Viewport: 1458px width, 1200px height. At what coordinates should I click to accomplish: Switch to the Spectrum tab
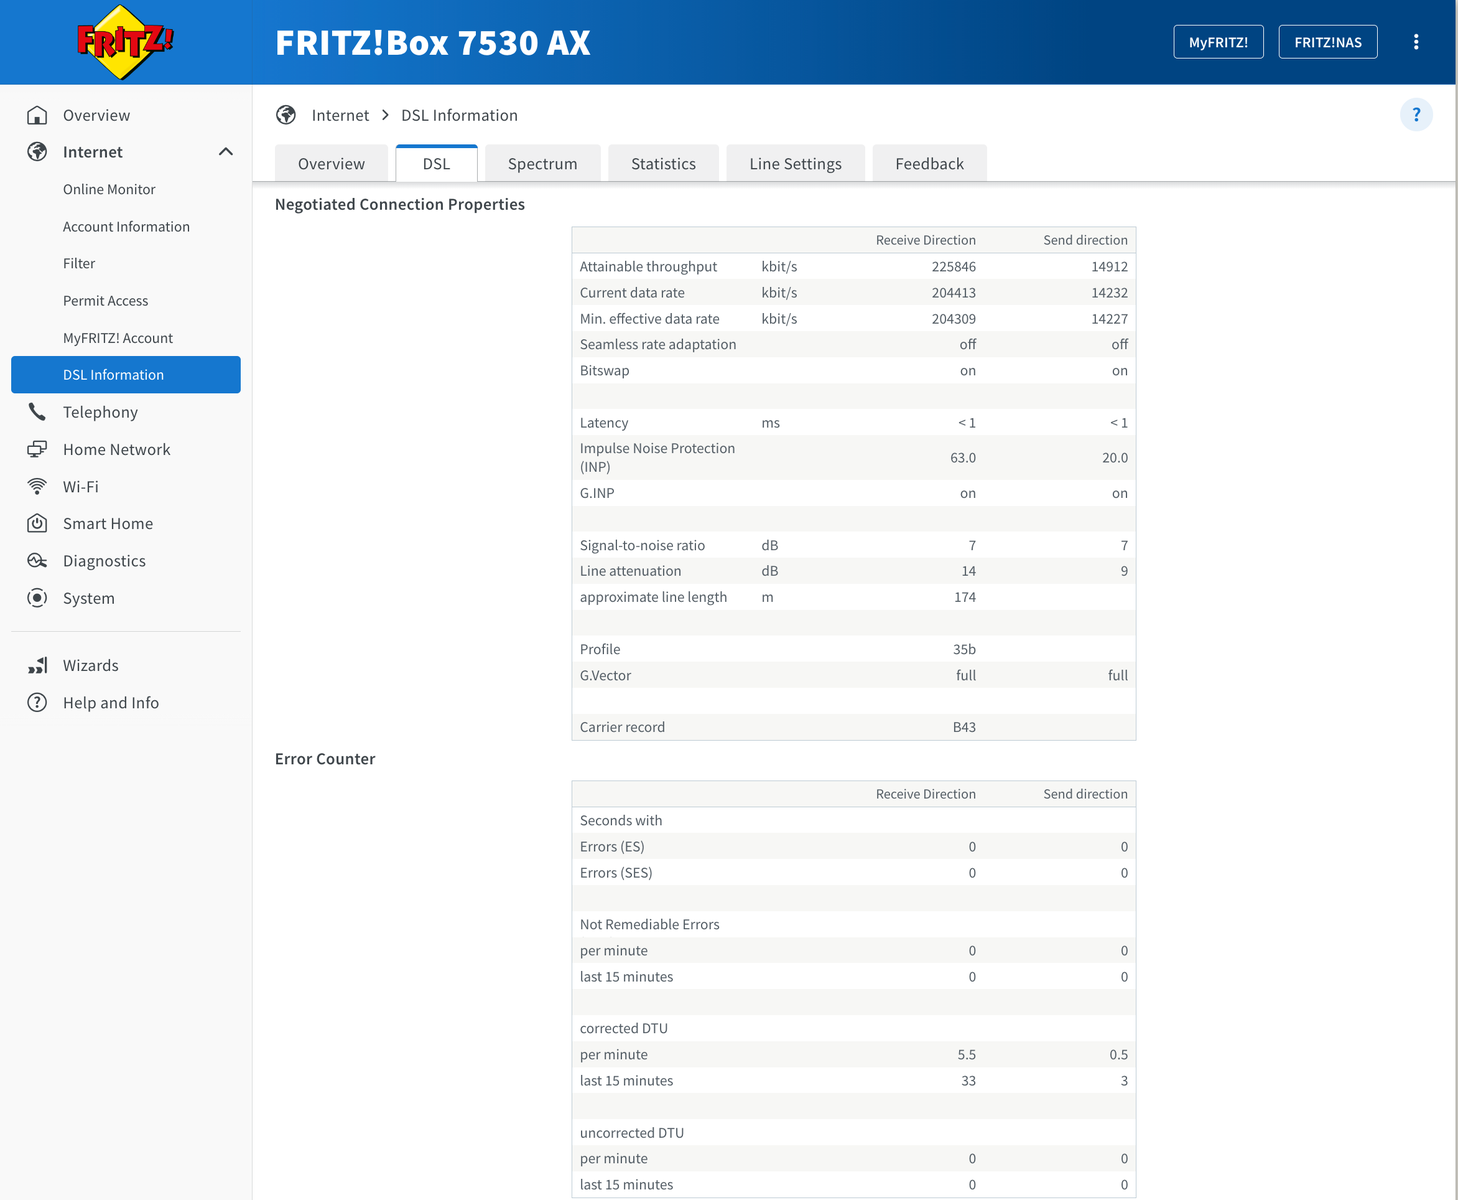[x=542, y=164]
